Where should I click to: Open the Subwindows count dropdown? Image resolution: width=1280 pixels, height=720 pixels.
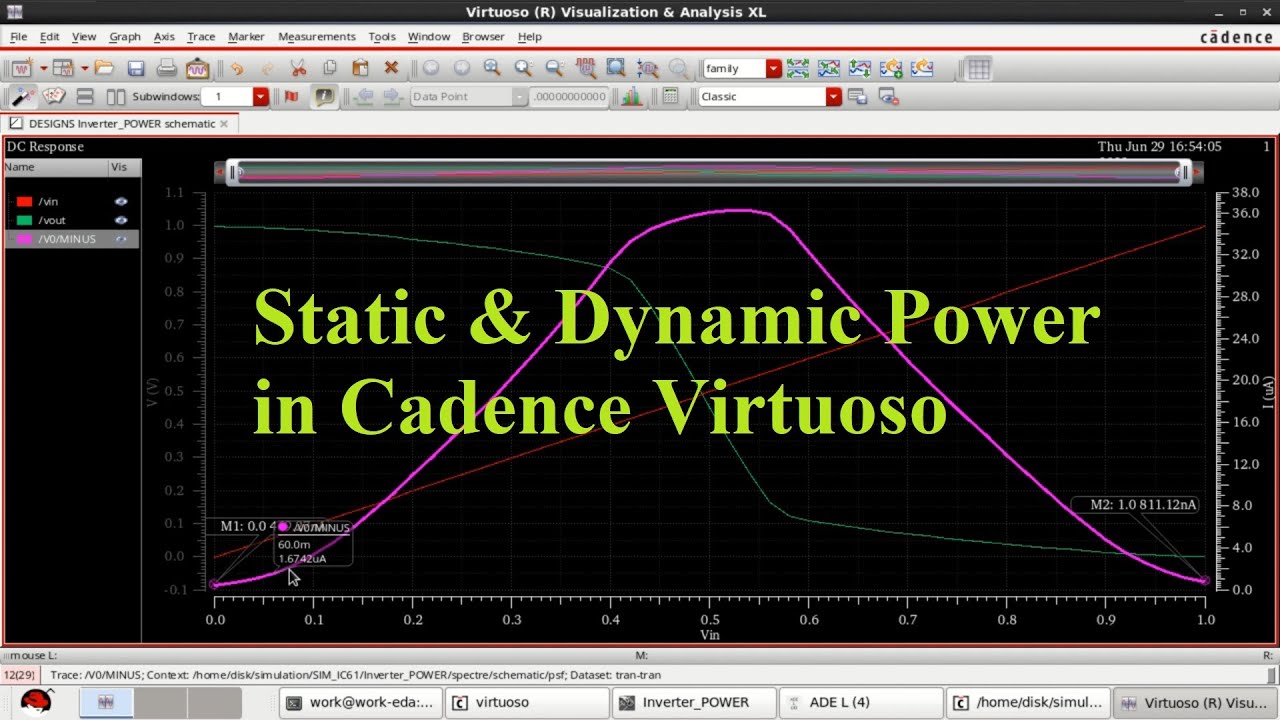261,97
